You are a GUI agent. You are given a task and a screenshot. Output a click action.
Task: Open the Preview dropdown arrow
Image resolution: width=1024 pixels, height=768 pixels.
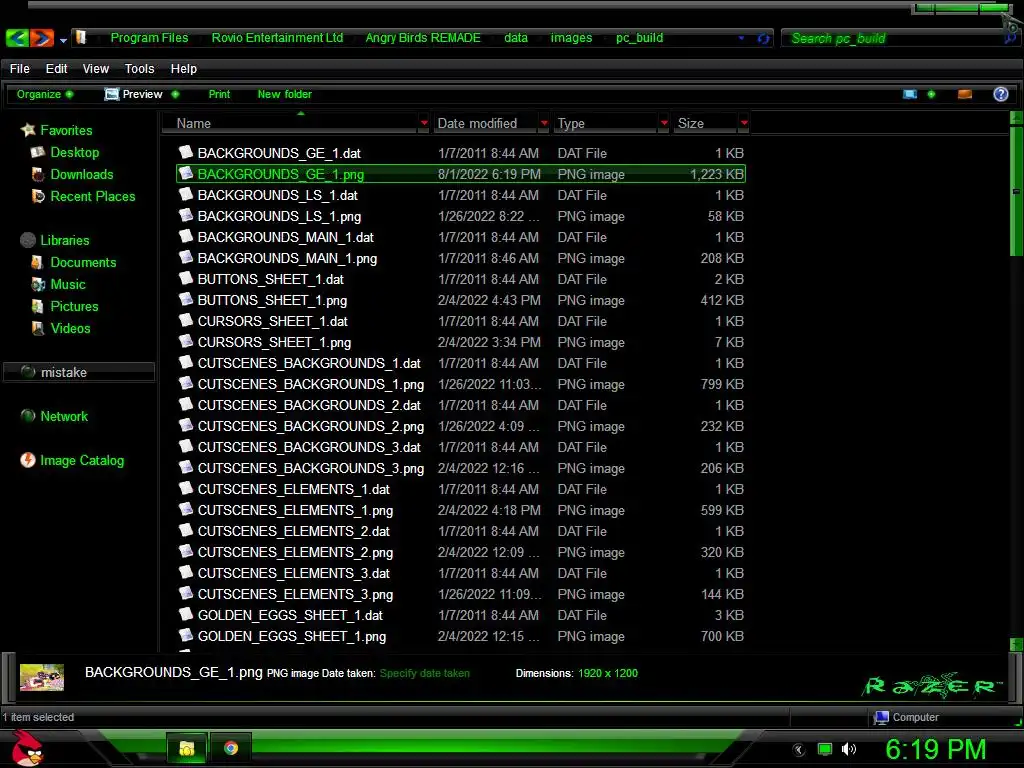[175, 94]
